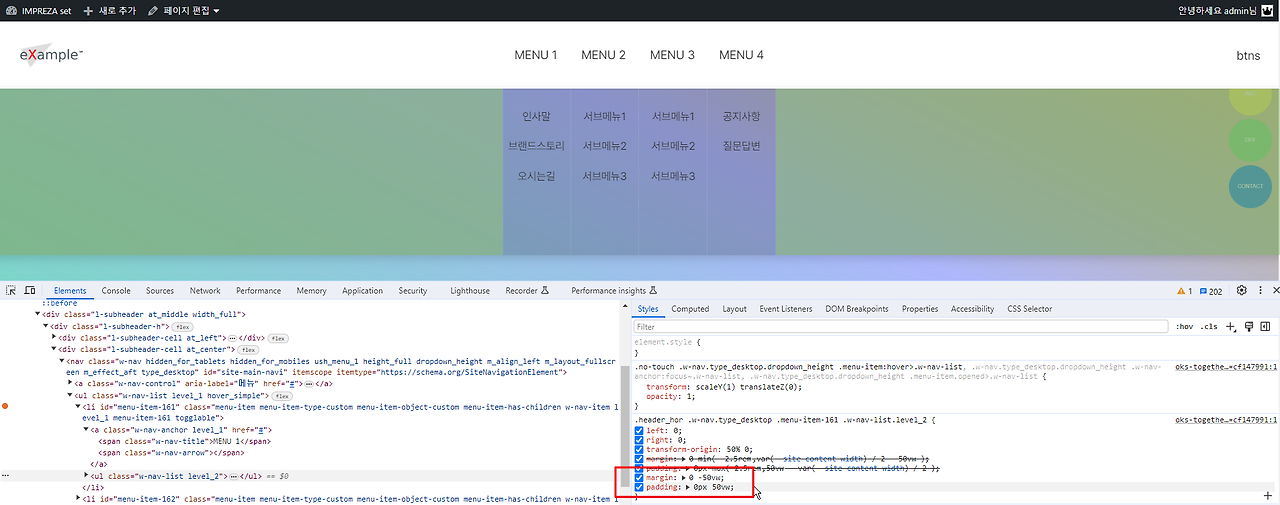The width and height of the screenshot is (1280, 505).
Task: Switch to the Network tab
Action: point(205,291)
